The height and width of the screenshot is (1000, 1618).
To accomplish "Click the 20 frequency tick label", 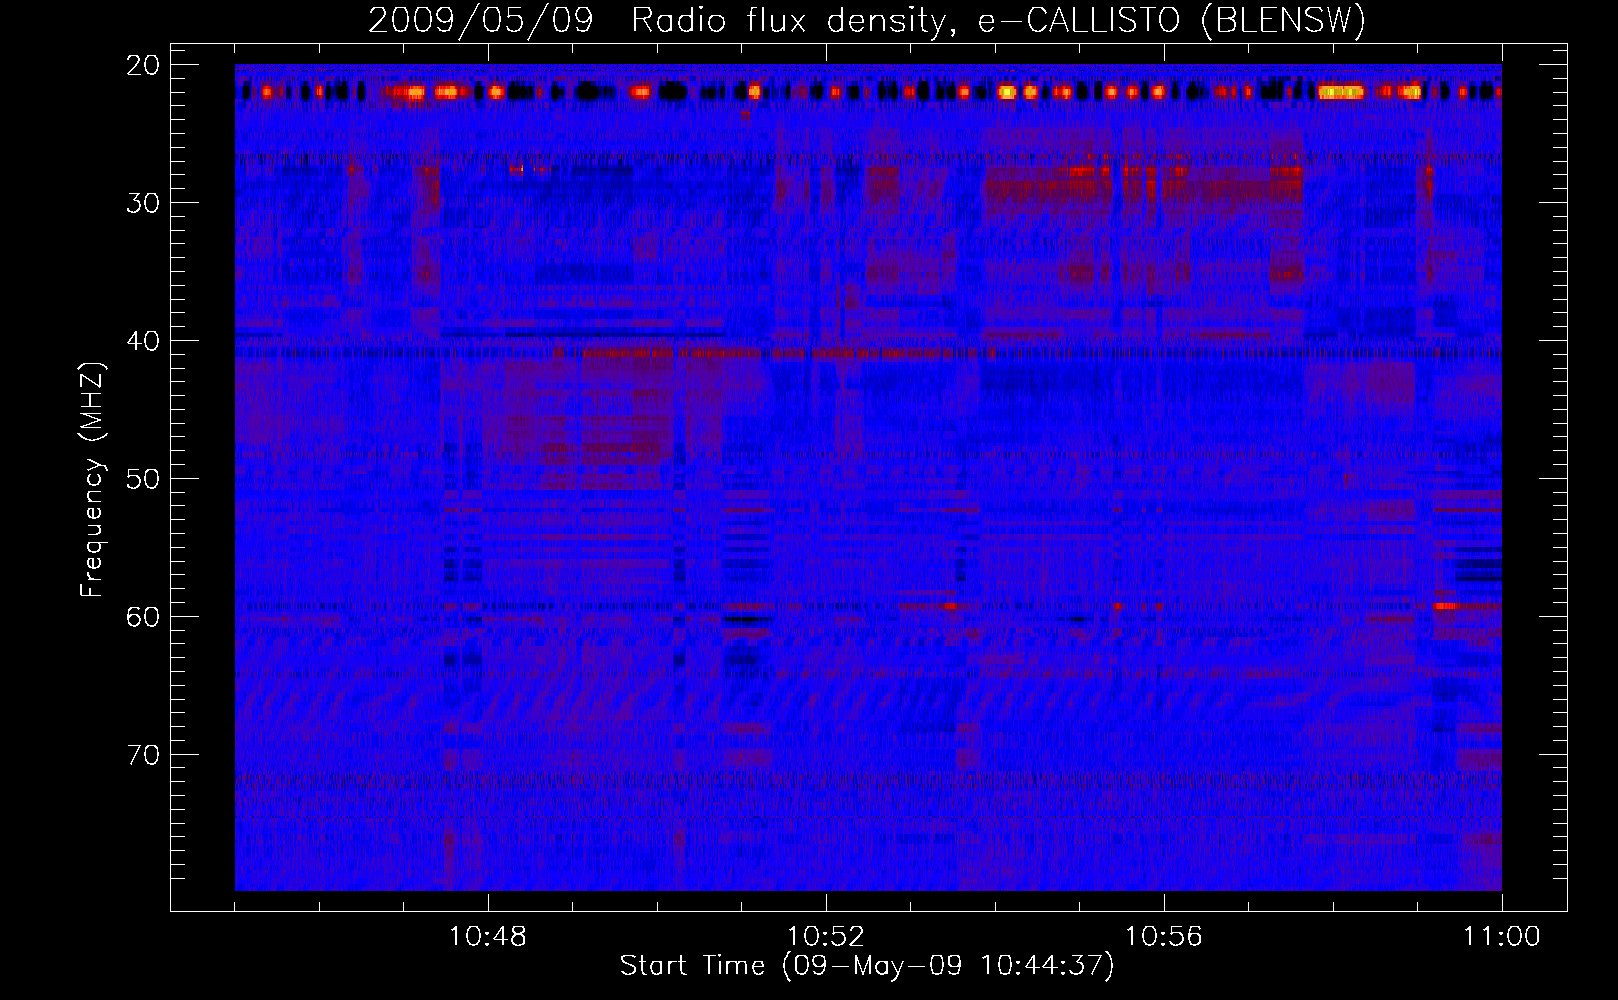I will point(144,65).
